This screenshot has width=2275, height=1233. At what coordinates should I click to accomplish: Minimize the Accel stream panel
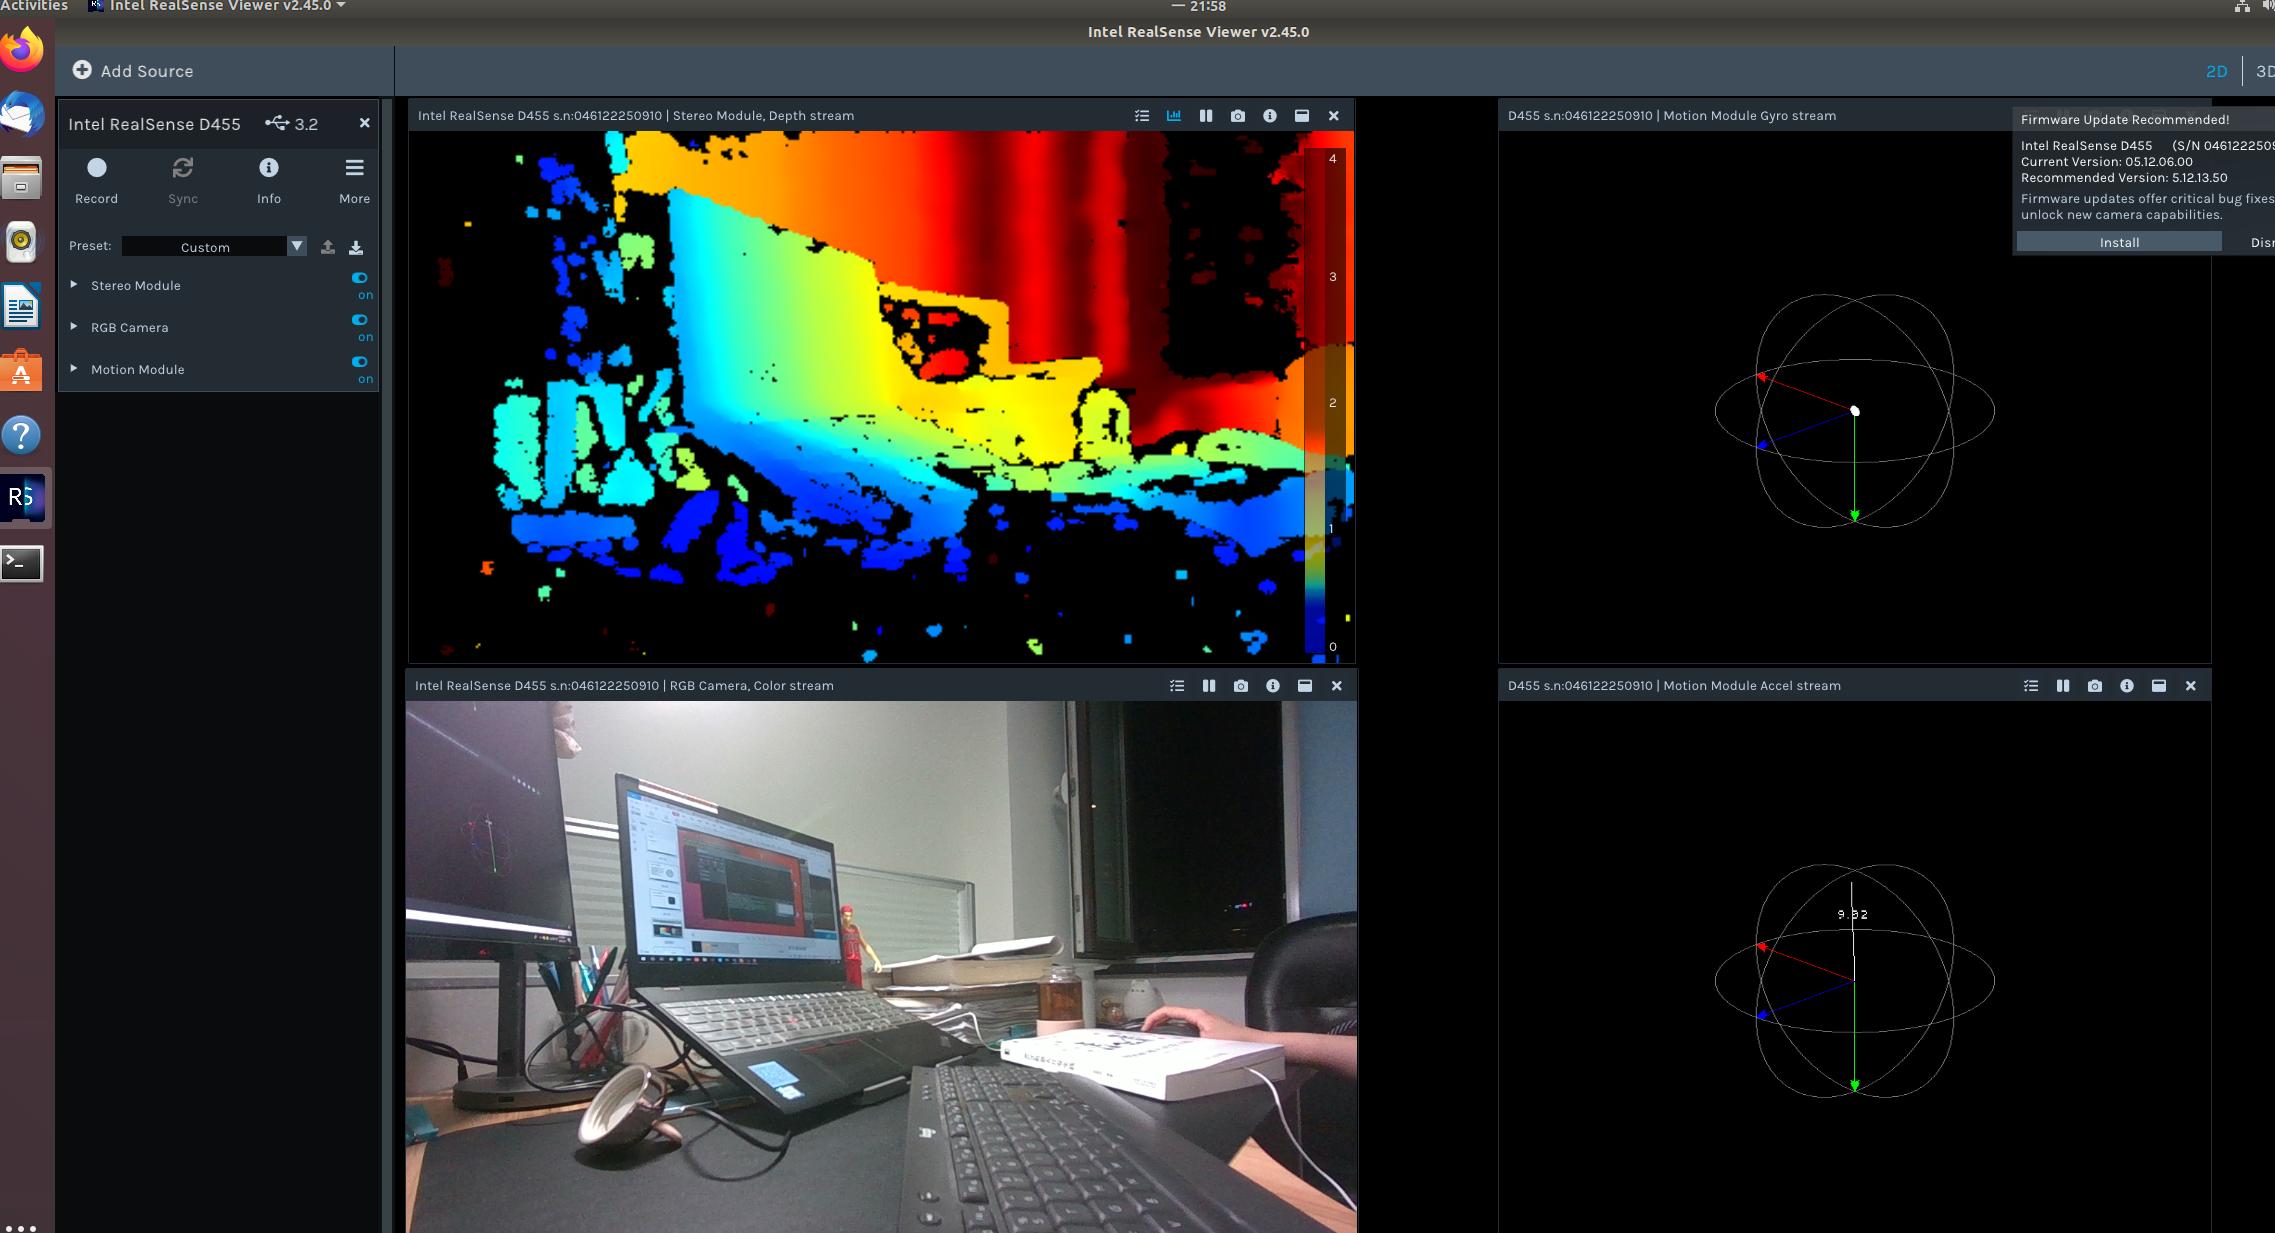[2159, 686]
